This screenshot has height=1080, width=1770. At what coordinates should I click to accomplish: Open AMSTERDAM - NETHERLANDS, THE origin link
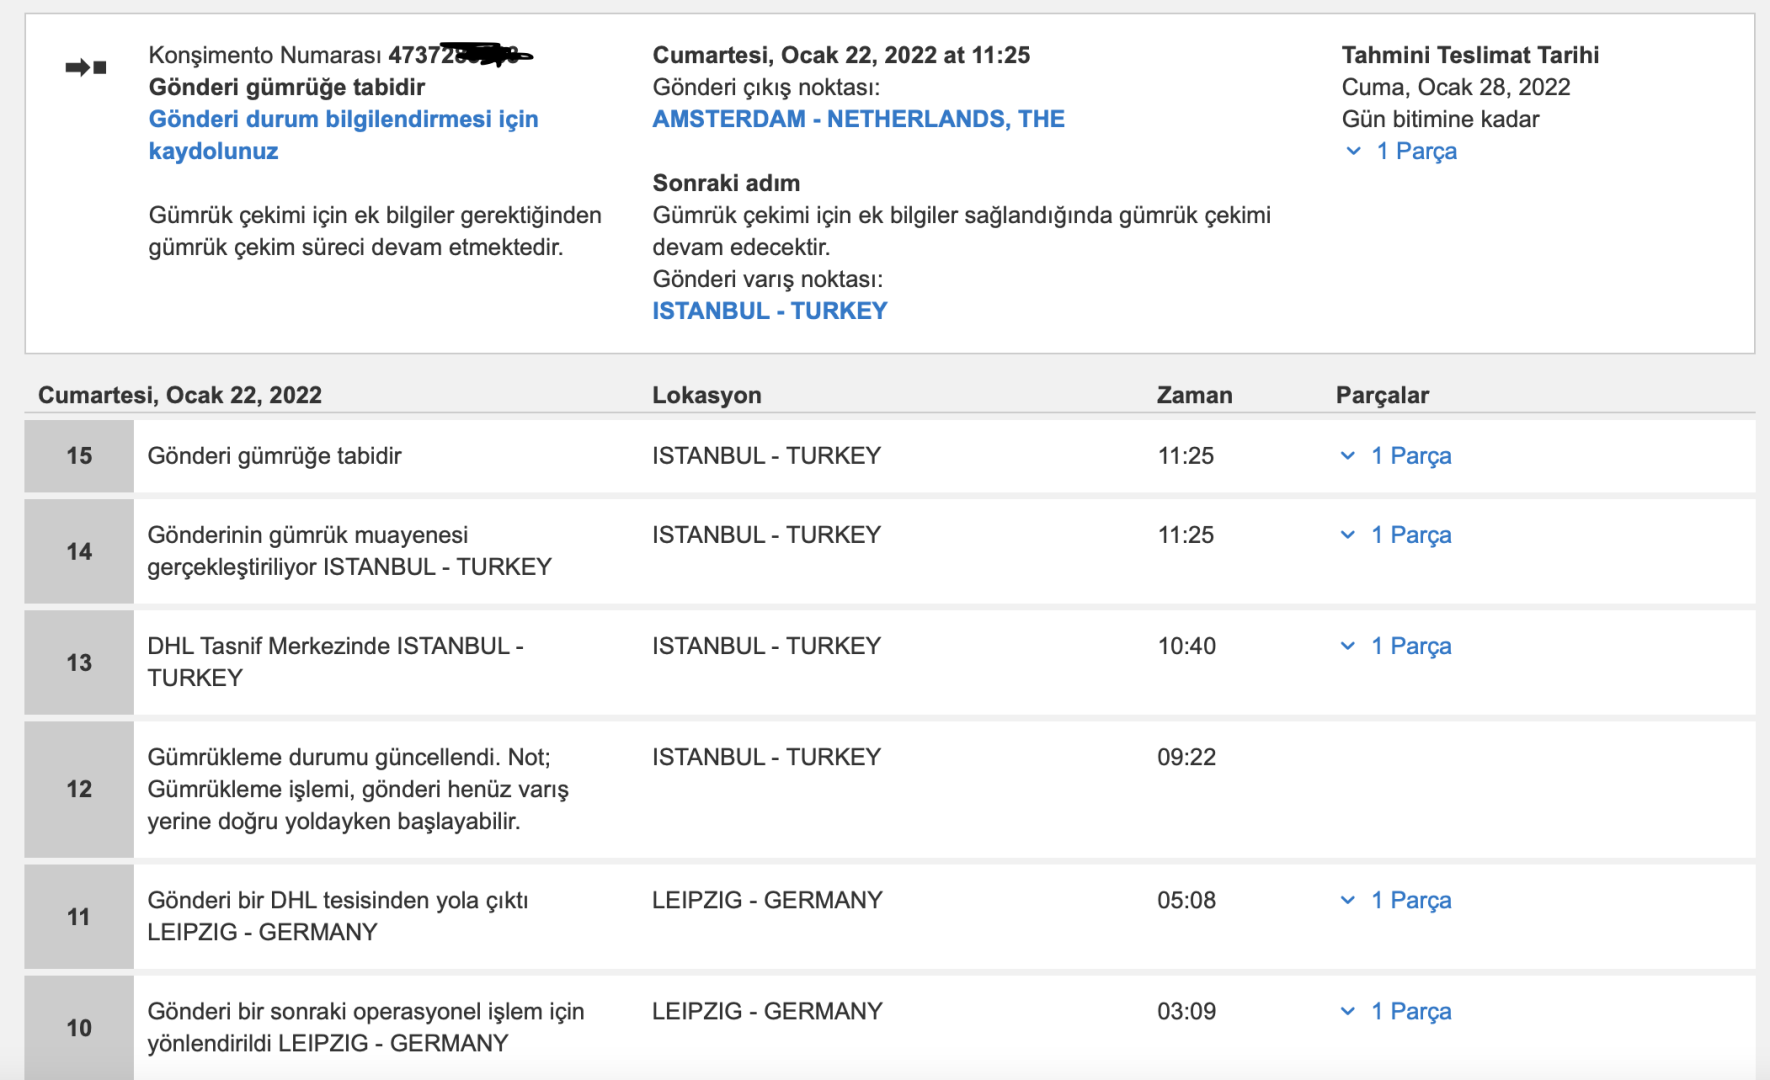pos(858,119)
